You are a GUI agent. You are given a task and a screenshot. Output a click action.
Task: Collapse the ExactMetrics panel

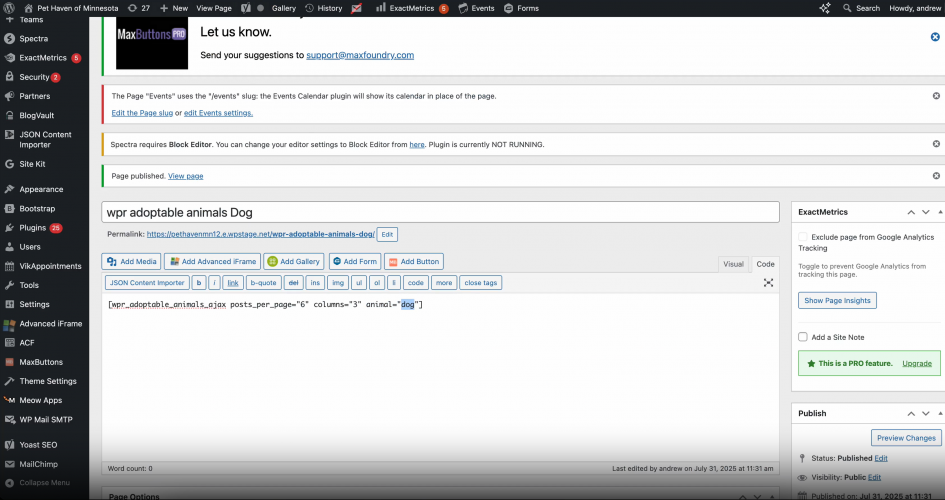tap(940, 212)
